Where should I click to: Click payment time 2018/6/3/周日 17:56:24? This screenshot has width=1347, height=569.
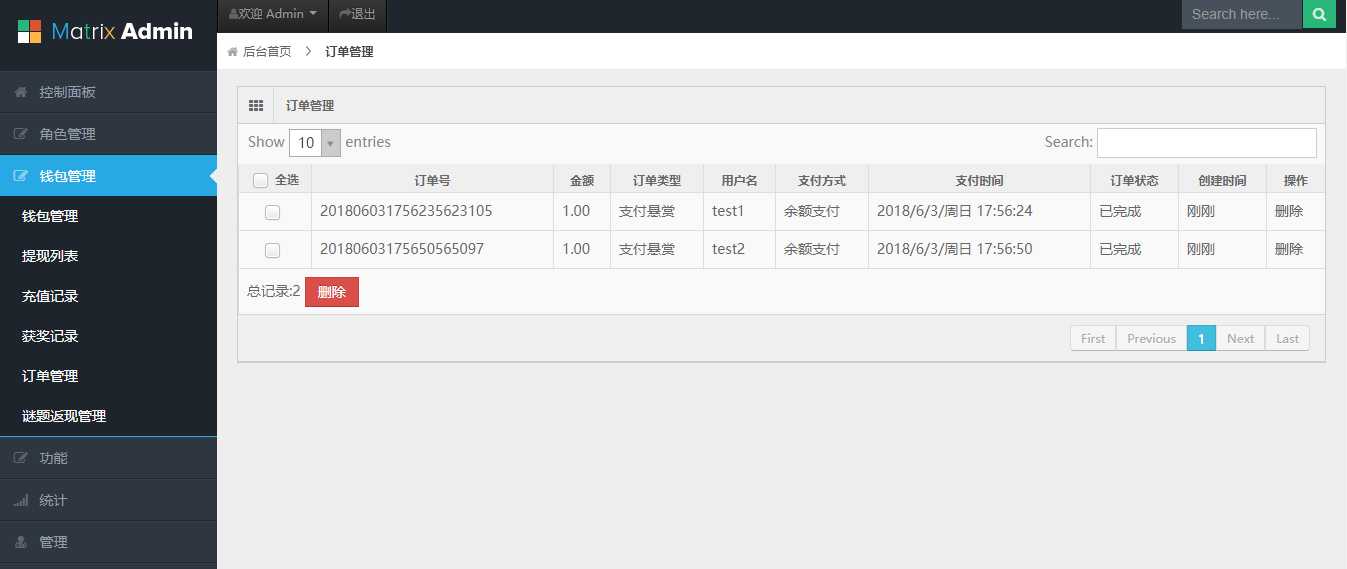[x=954, y=211]
